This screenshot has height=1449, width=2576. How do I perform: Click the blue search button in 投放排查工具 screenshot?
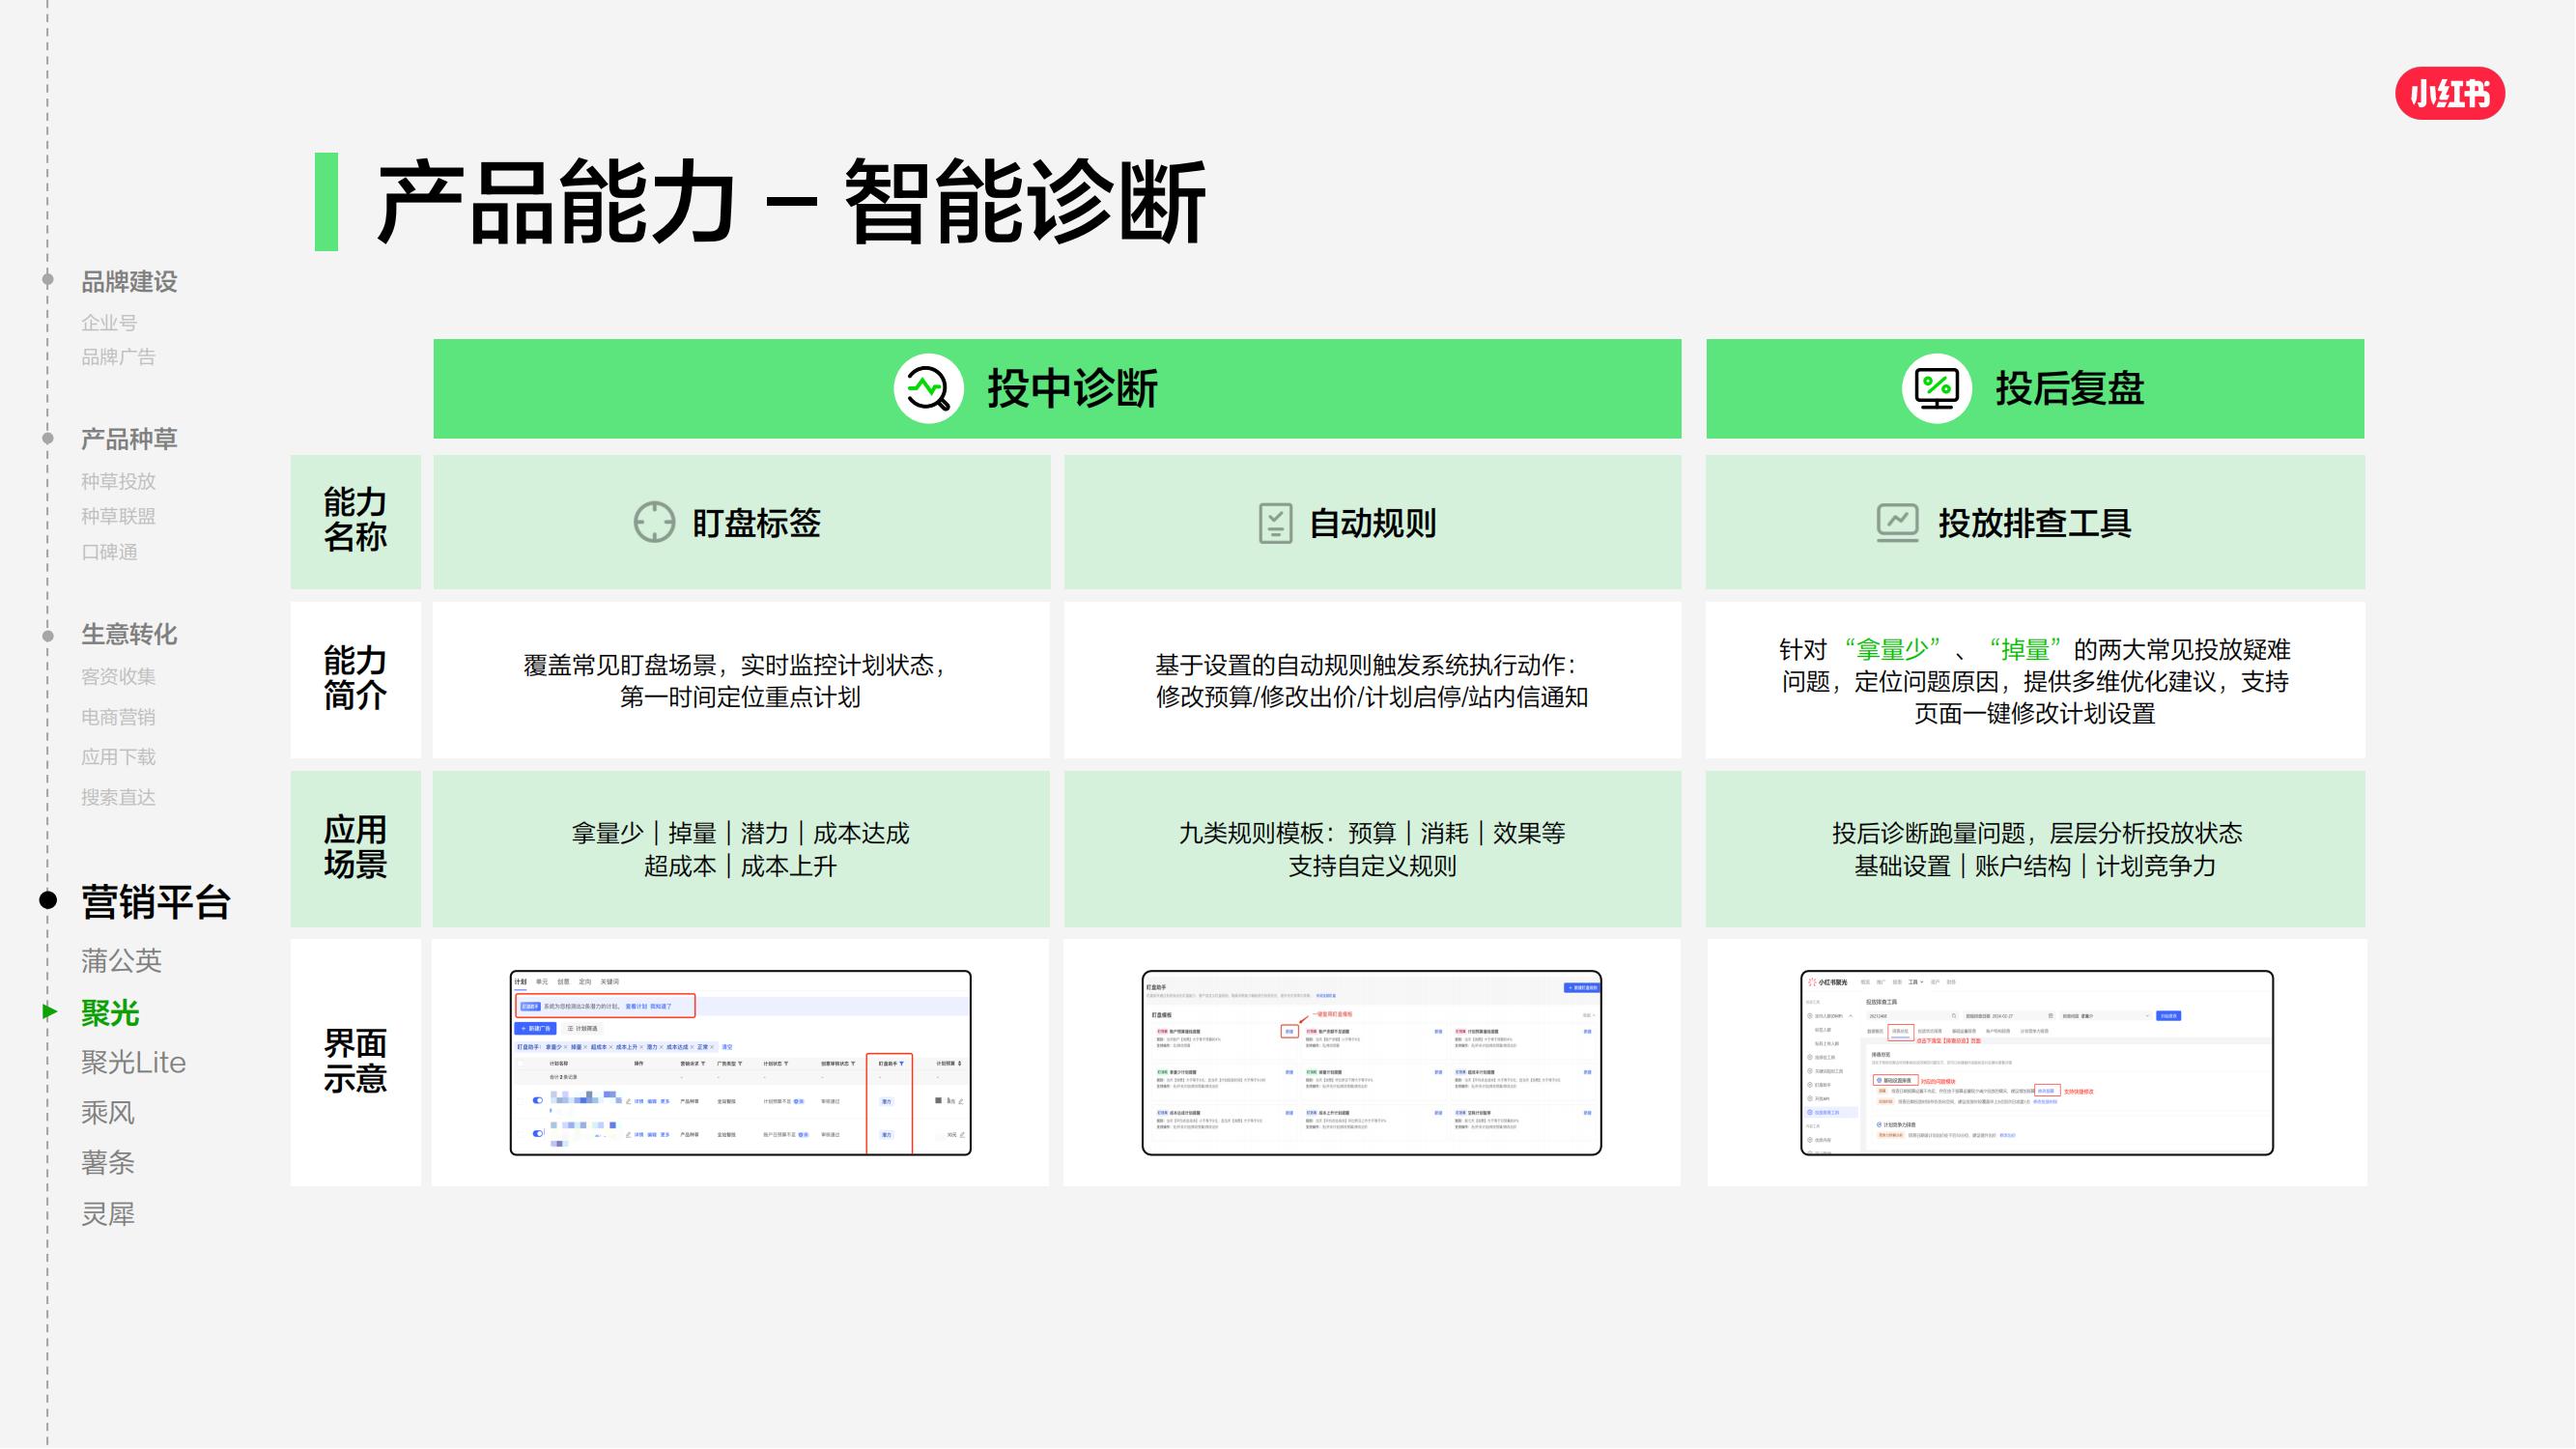click(2168, 1016)
